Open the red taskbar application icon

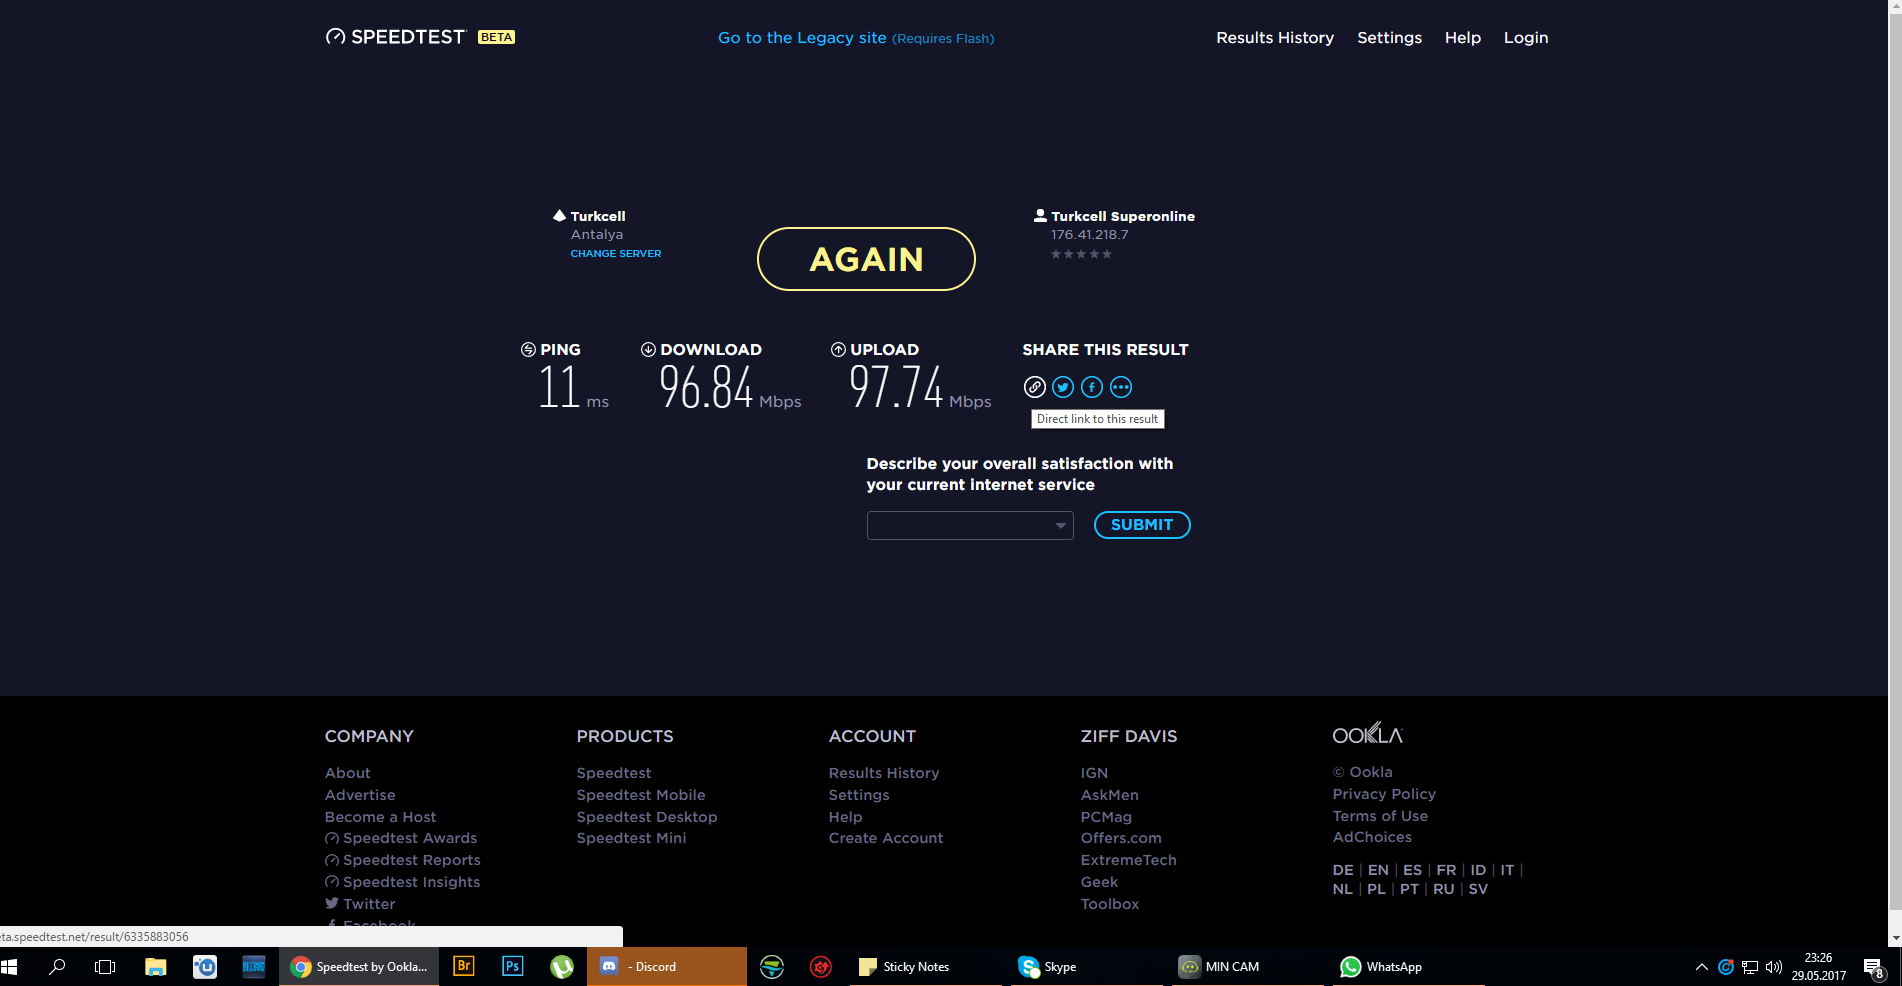pyautogui.click(x=821, y=967)
